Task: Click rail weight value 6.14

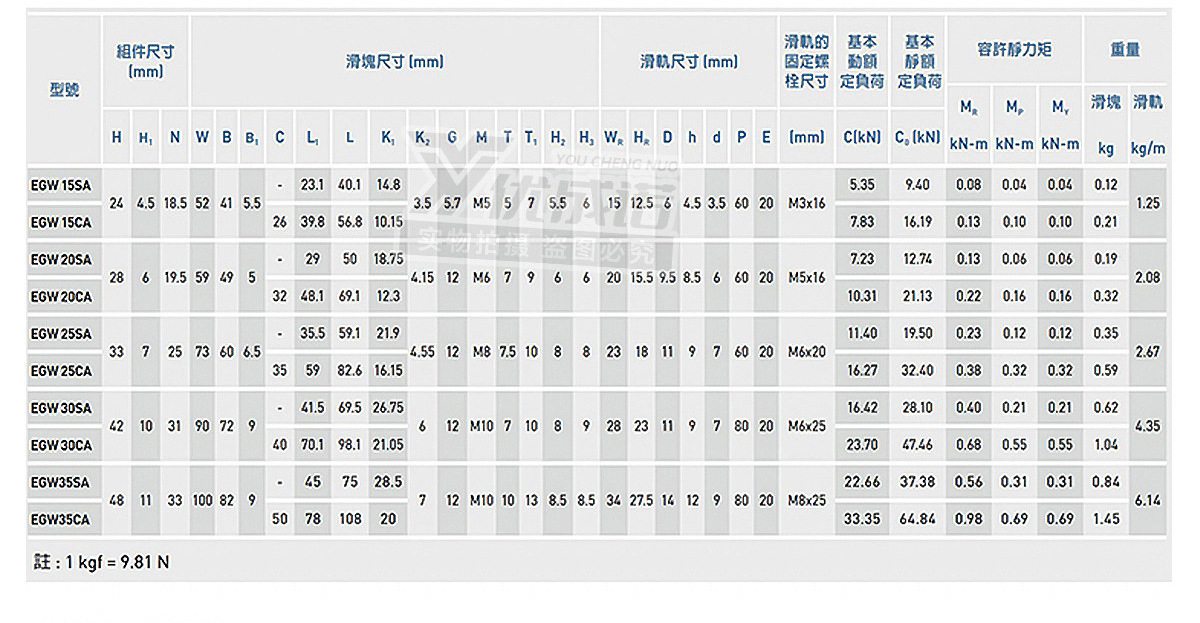Action: (x=1148, y=500)
